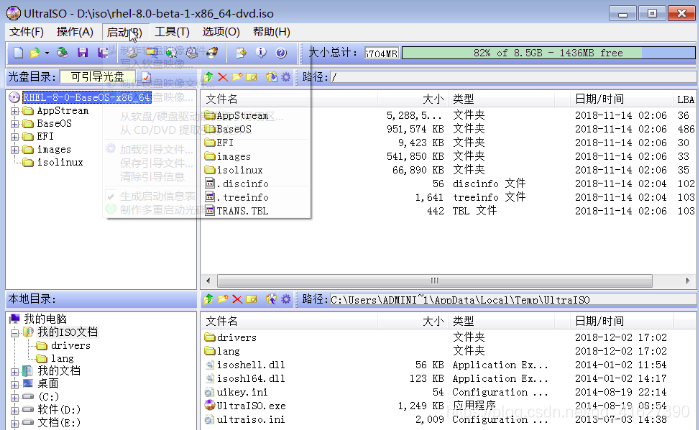Viewport: 699px width, 430px height.
Task: Click the purple Save floppy icon
Action: click(x=83, y=53)
